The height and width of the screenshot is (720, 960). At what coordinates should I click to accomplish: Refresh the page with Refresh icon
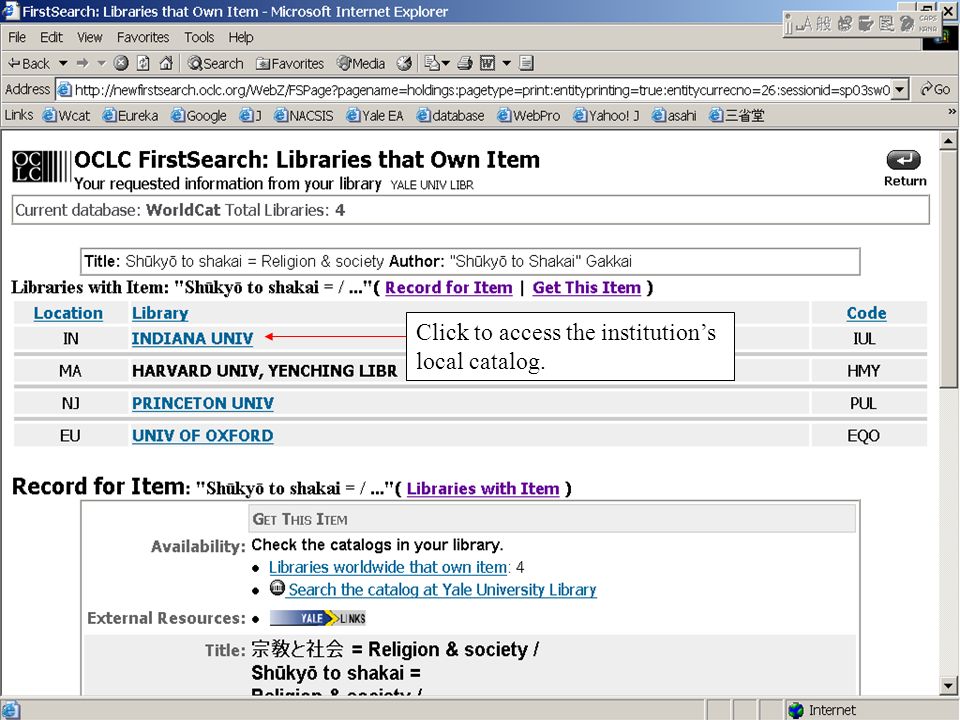143,63
